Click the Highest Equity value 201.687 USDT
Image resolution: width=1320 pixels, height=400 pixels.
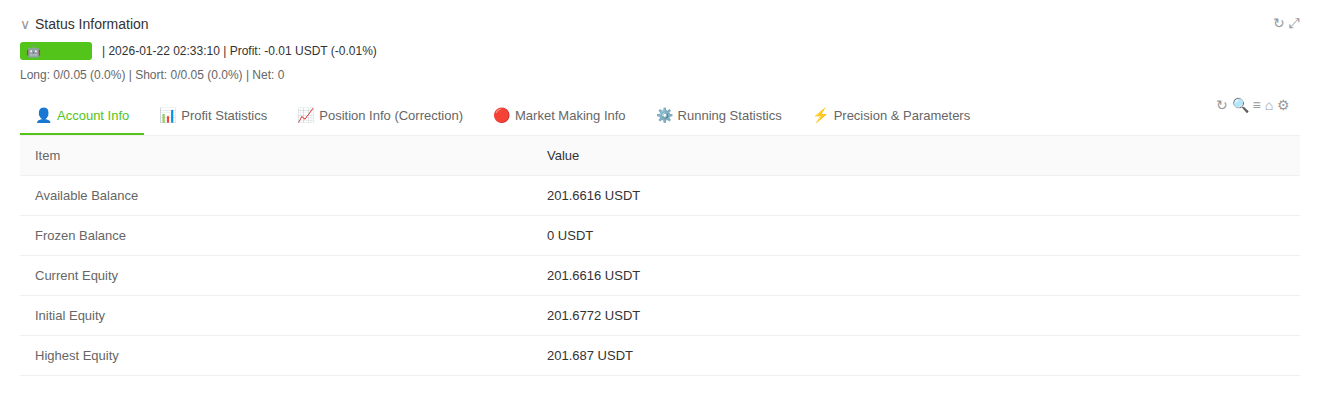click(590, 356)
